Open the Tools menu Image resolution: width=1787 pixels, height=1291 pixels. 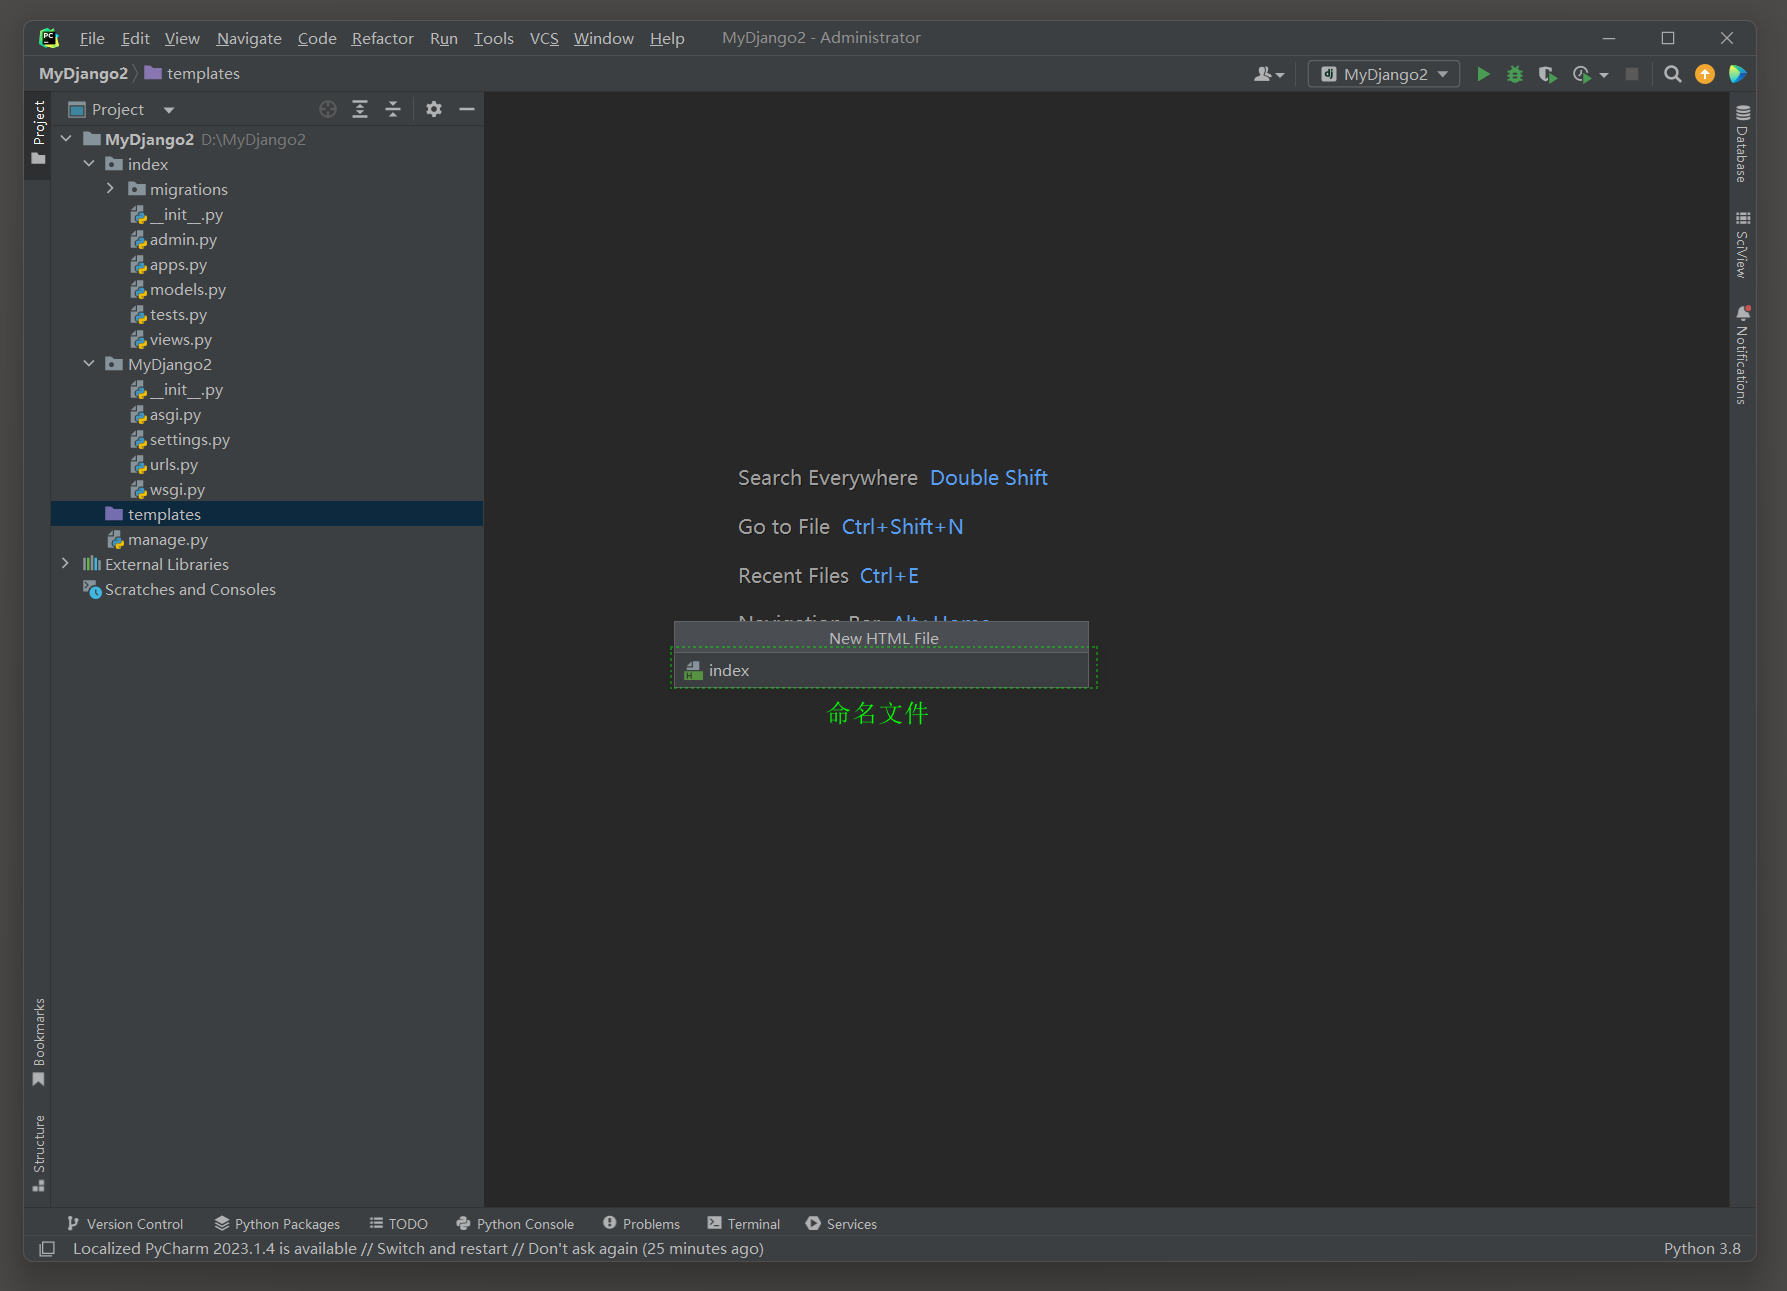point(493,38)
